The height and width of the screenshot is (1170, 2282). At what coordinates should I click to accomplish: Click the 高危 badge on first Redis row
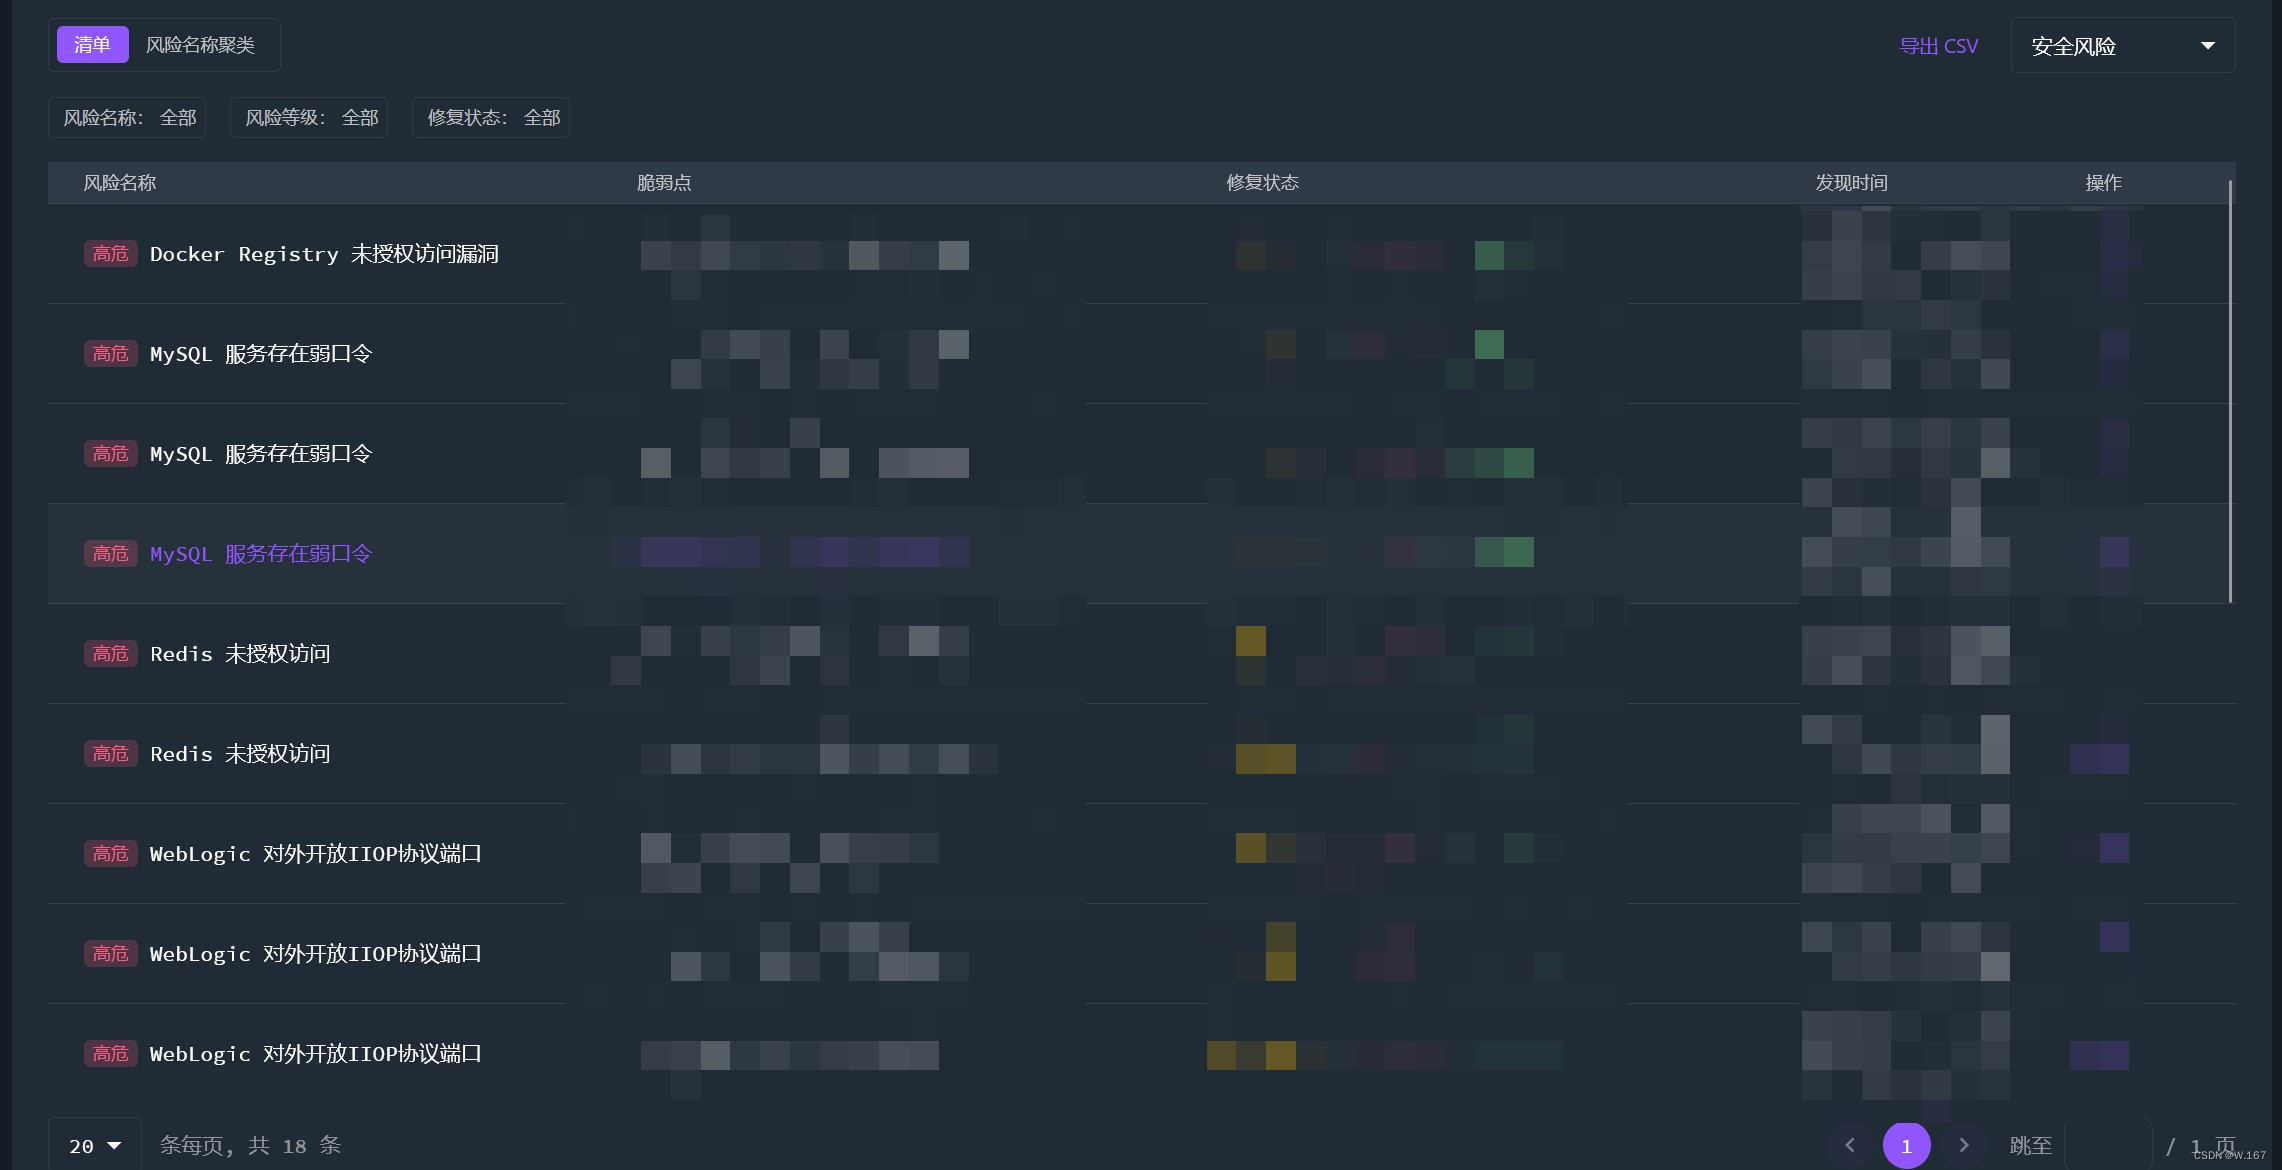110,654
